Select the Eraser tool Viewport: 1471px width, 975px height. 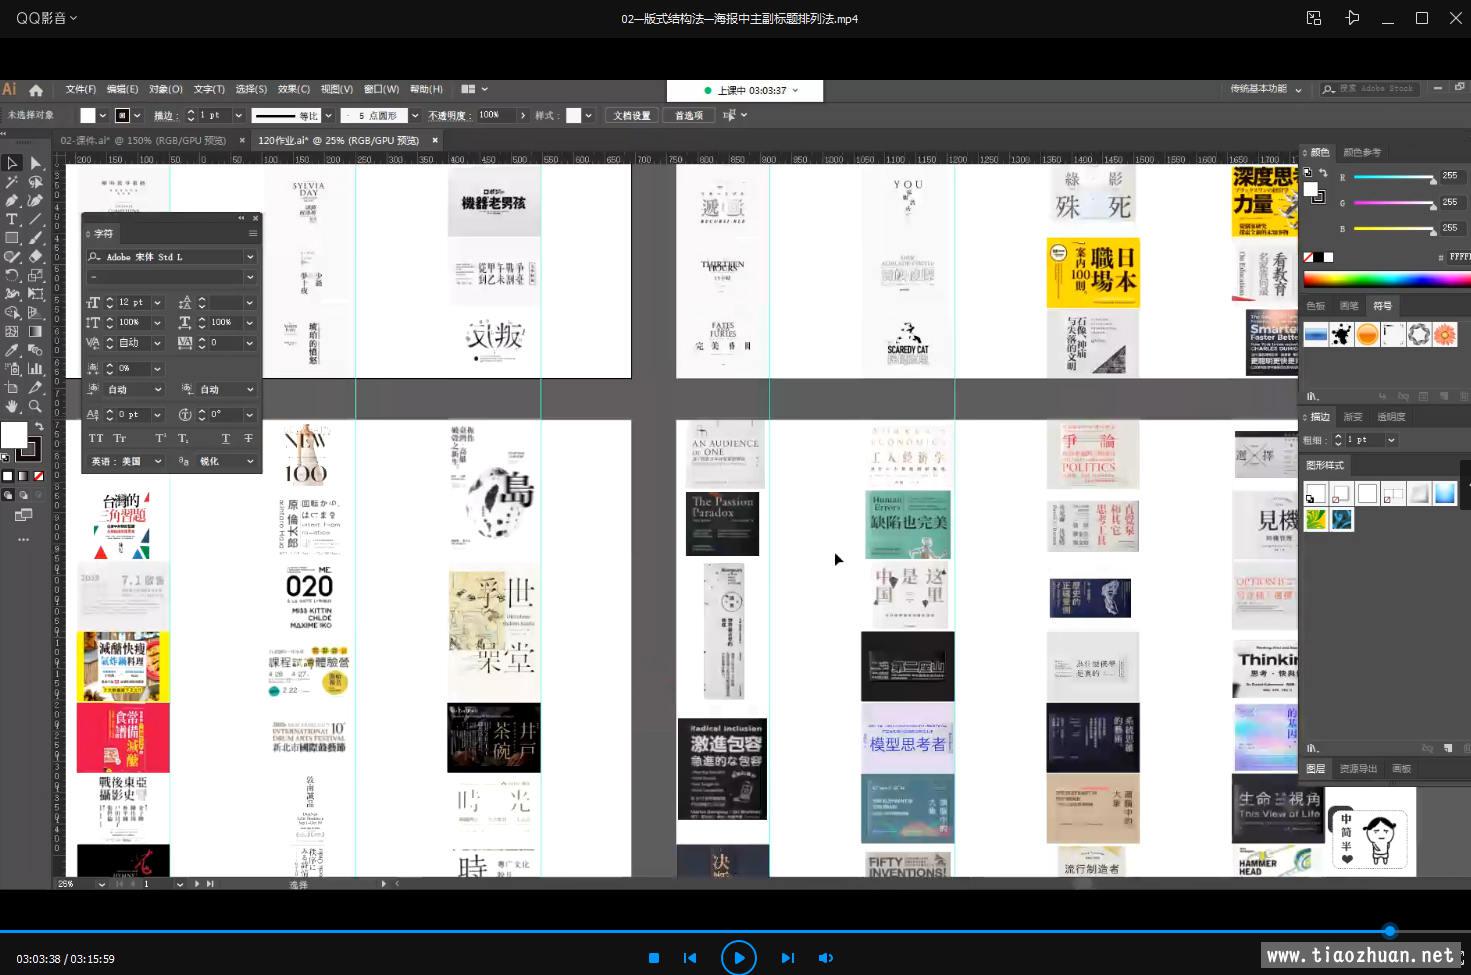pos(35,257)
